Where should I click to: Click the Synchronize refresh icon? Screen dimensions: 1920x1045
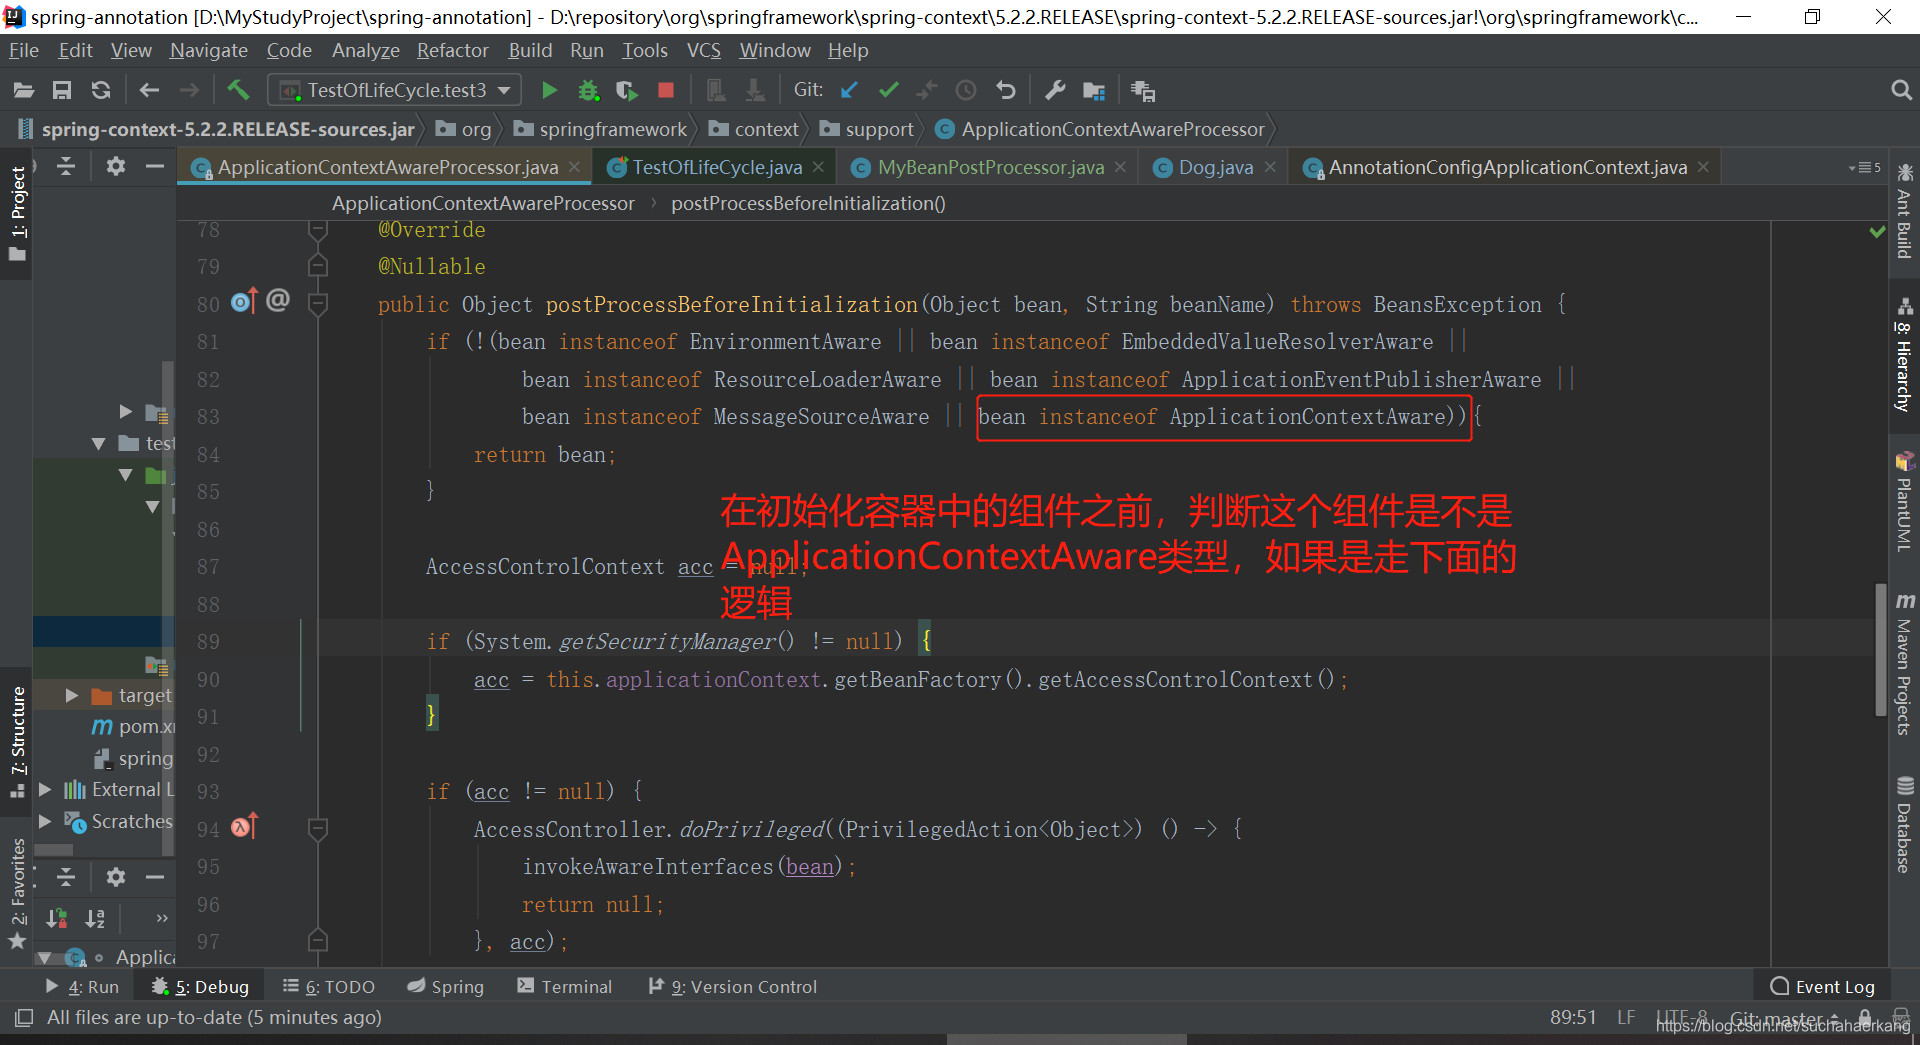pyautogui.click(x=101, y=91)
